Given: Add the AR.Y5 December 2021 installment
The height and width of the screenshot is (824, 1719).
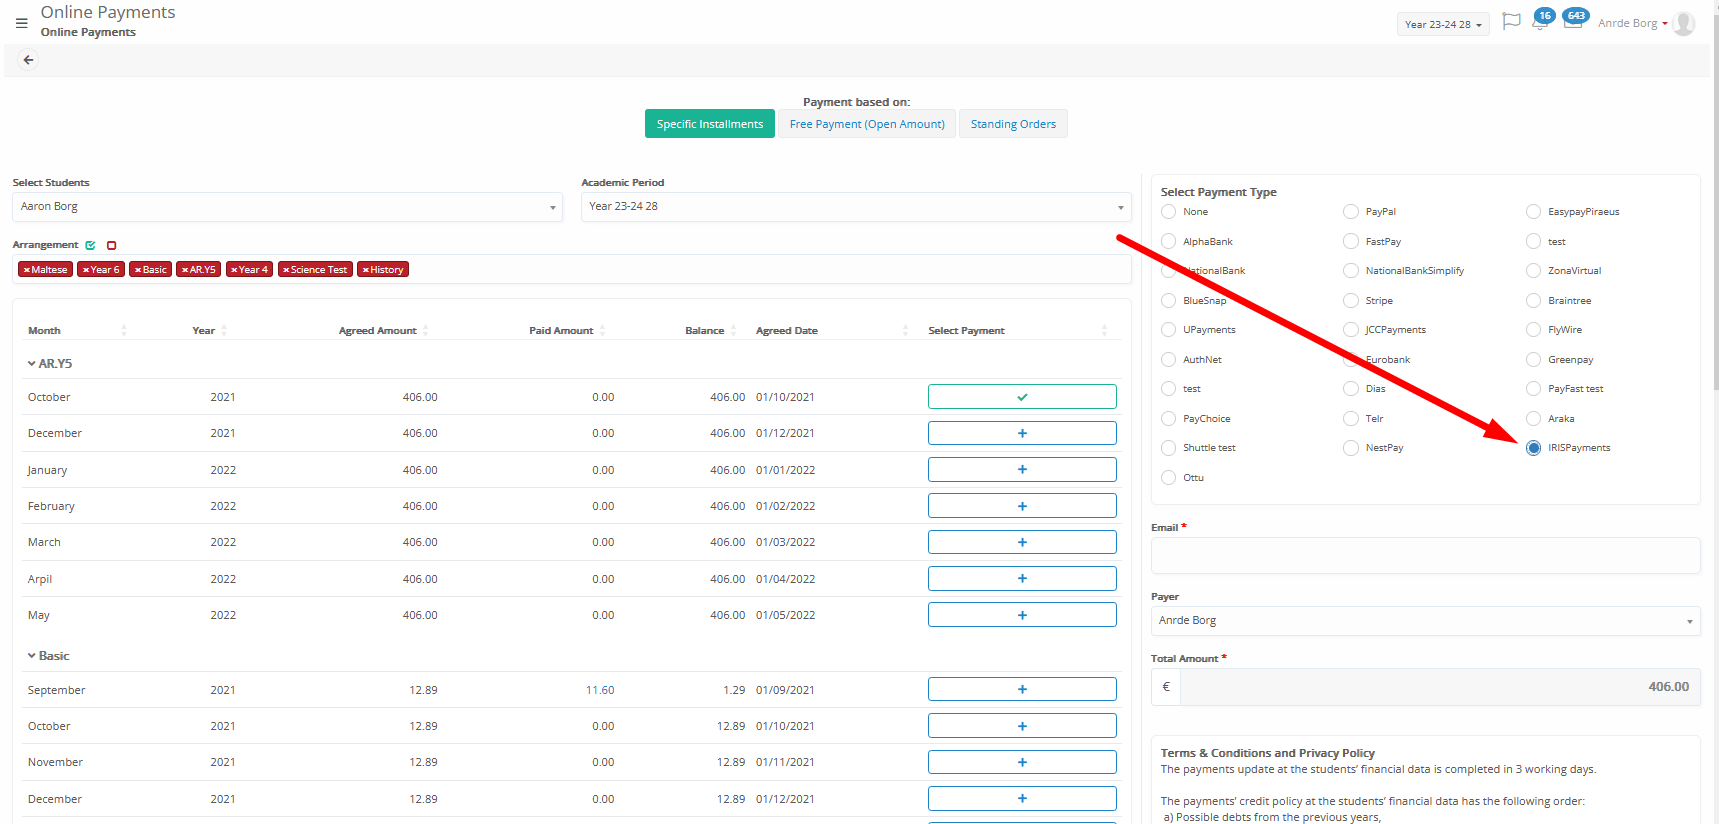Looking at the screenshot, I should [1021, 433].
